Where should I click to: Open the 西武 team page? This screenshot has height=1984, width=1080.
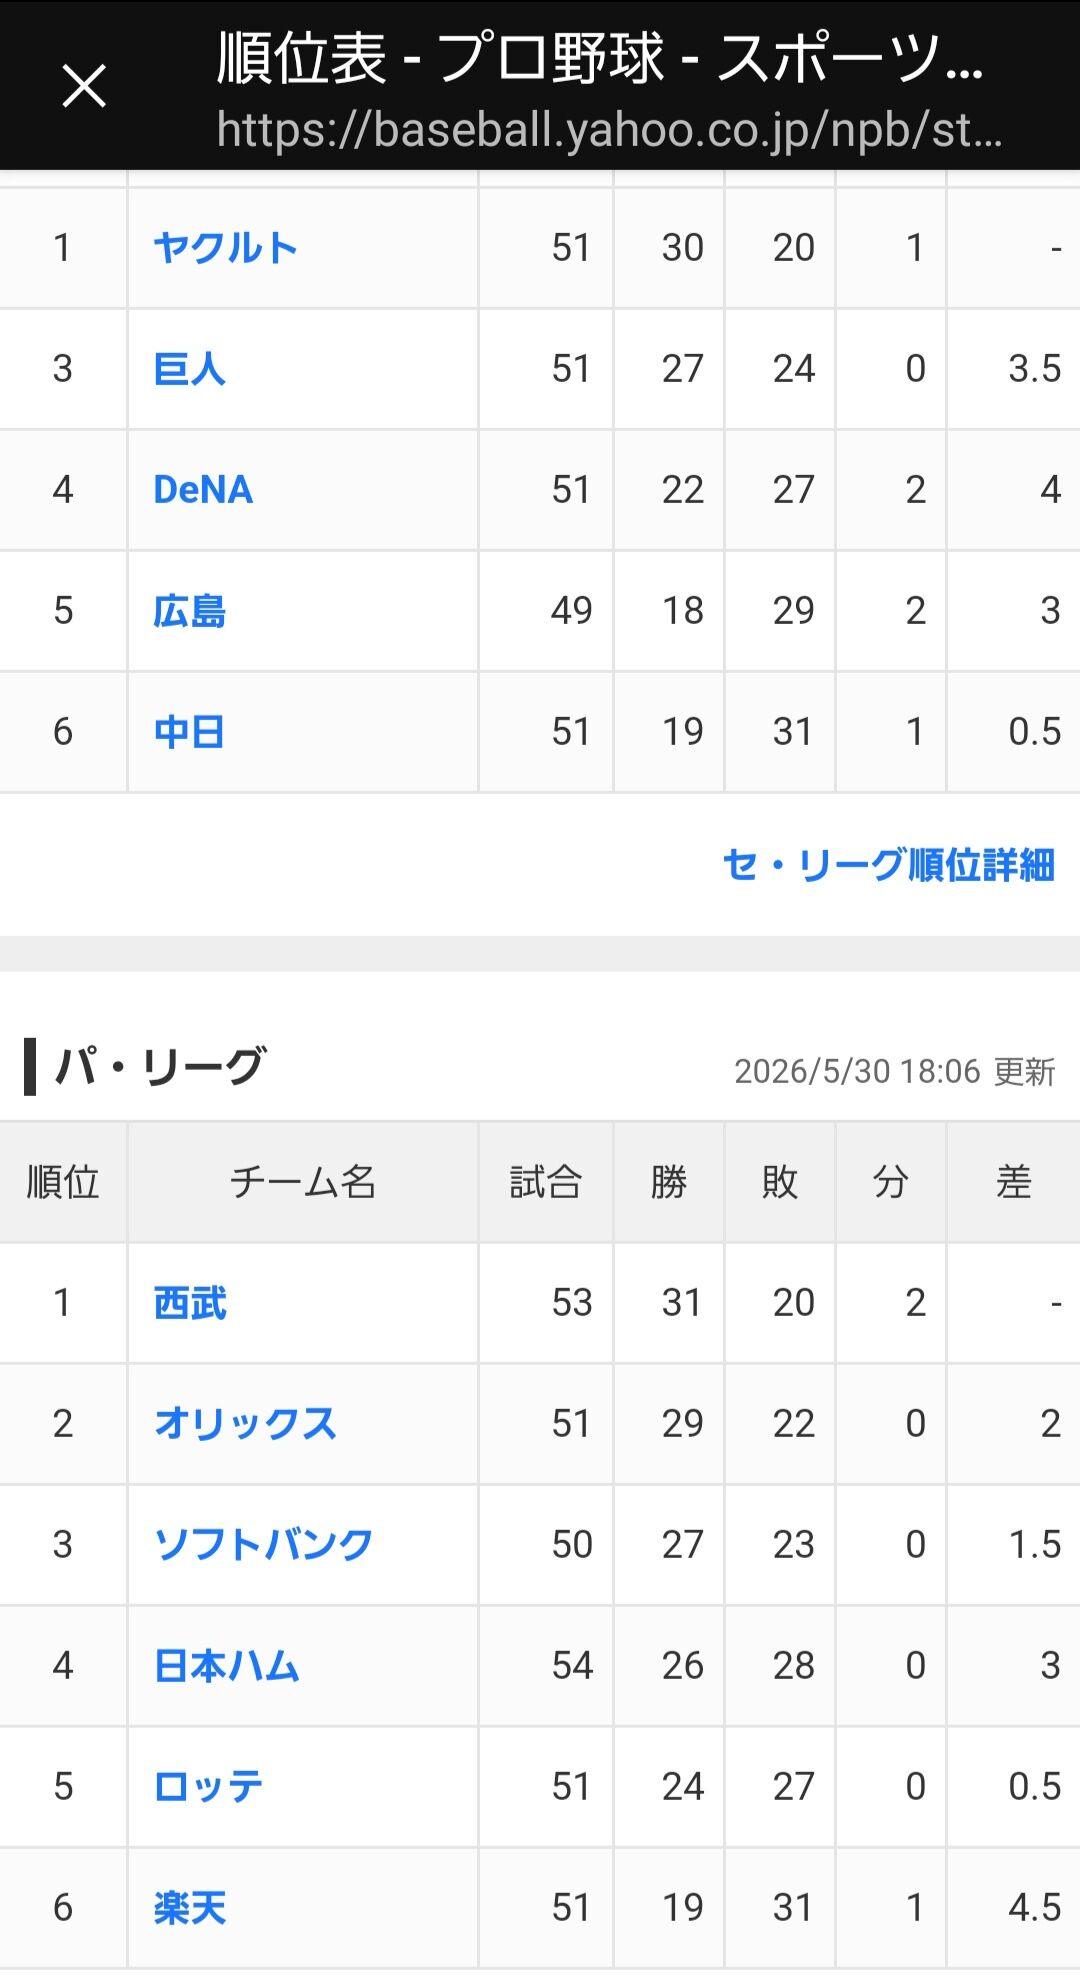(190, 1303)
